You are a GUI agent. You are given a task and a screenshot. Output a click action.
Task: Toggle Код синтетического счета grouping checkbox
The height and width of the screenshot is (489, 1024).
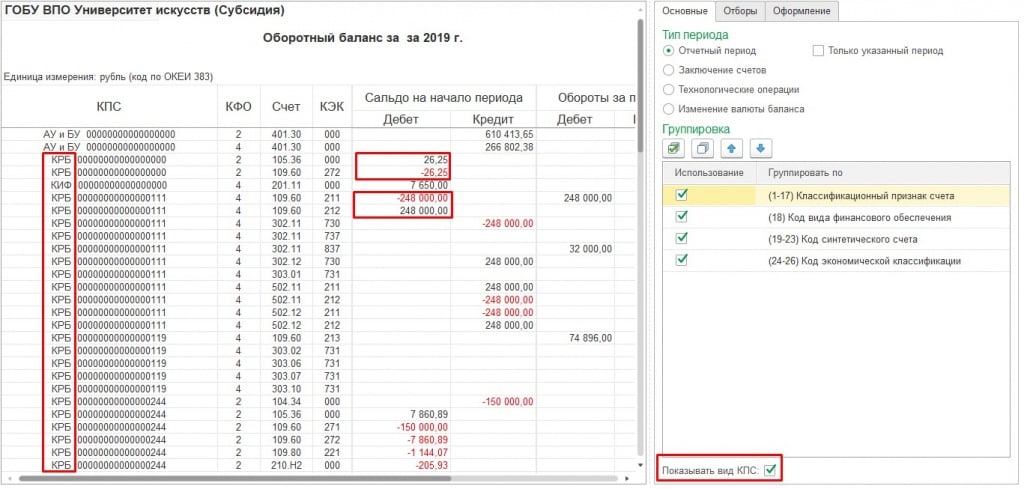tap(682, 239)
